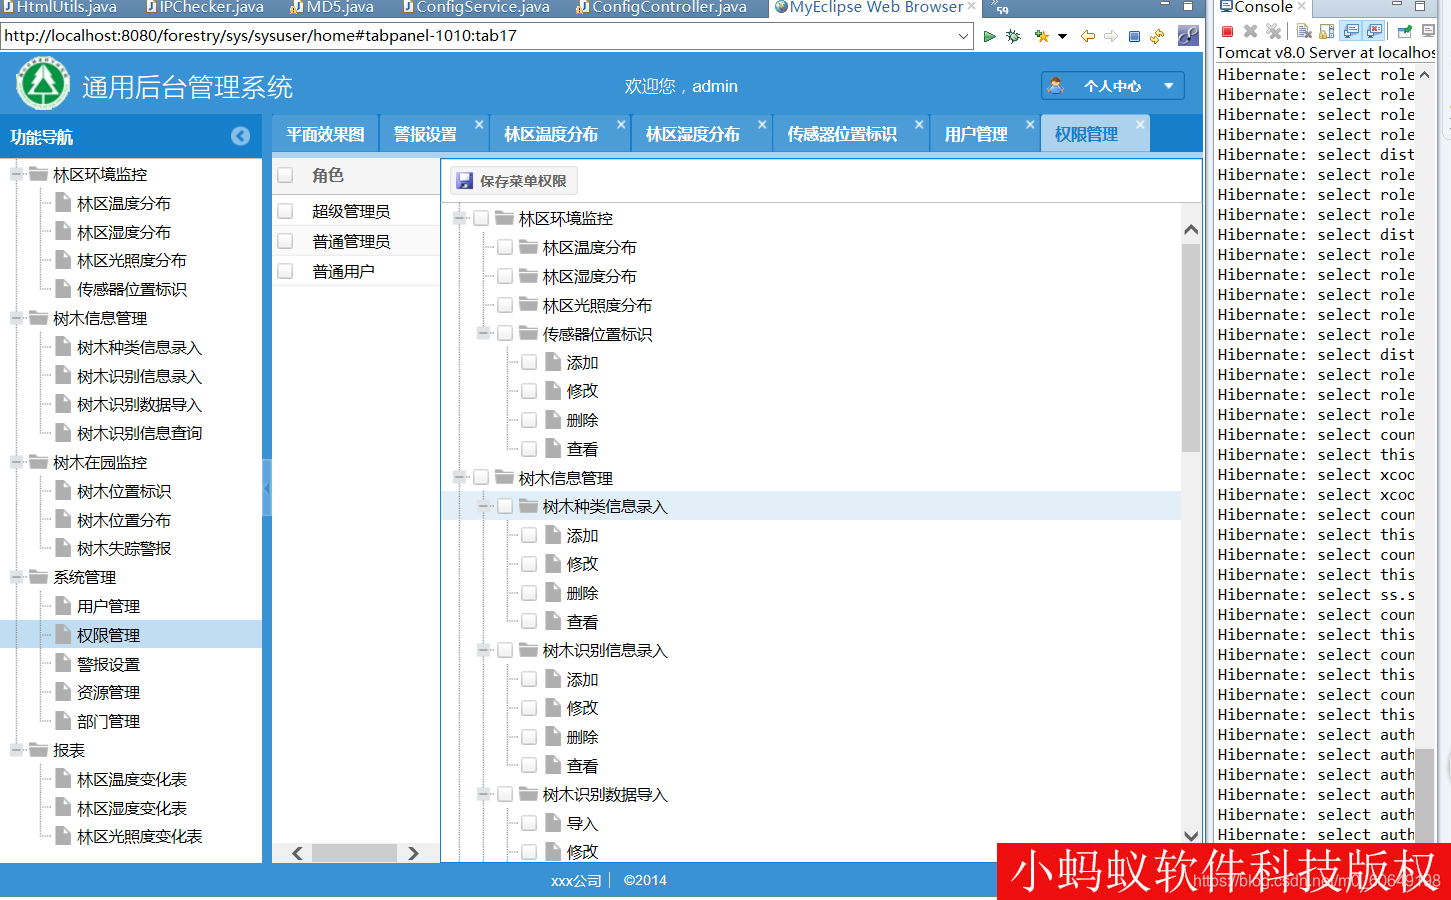Collapse 系统管理 in left navigation

click(17, 577)
